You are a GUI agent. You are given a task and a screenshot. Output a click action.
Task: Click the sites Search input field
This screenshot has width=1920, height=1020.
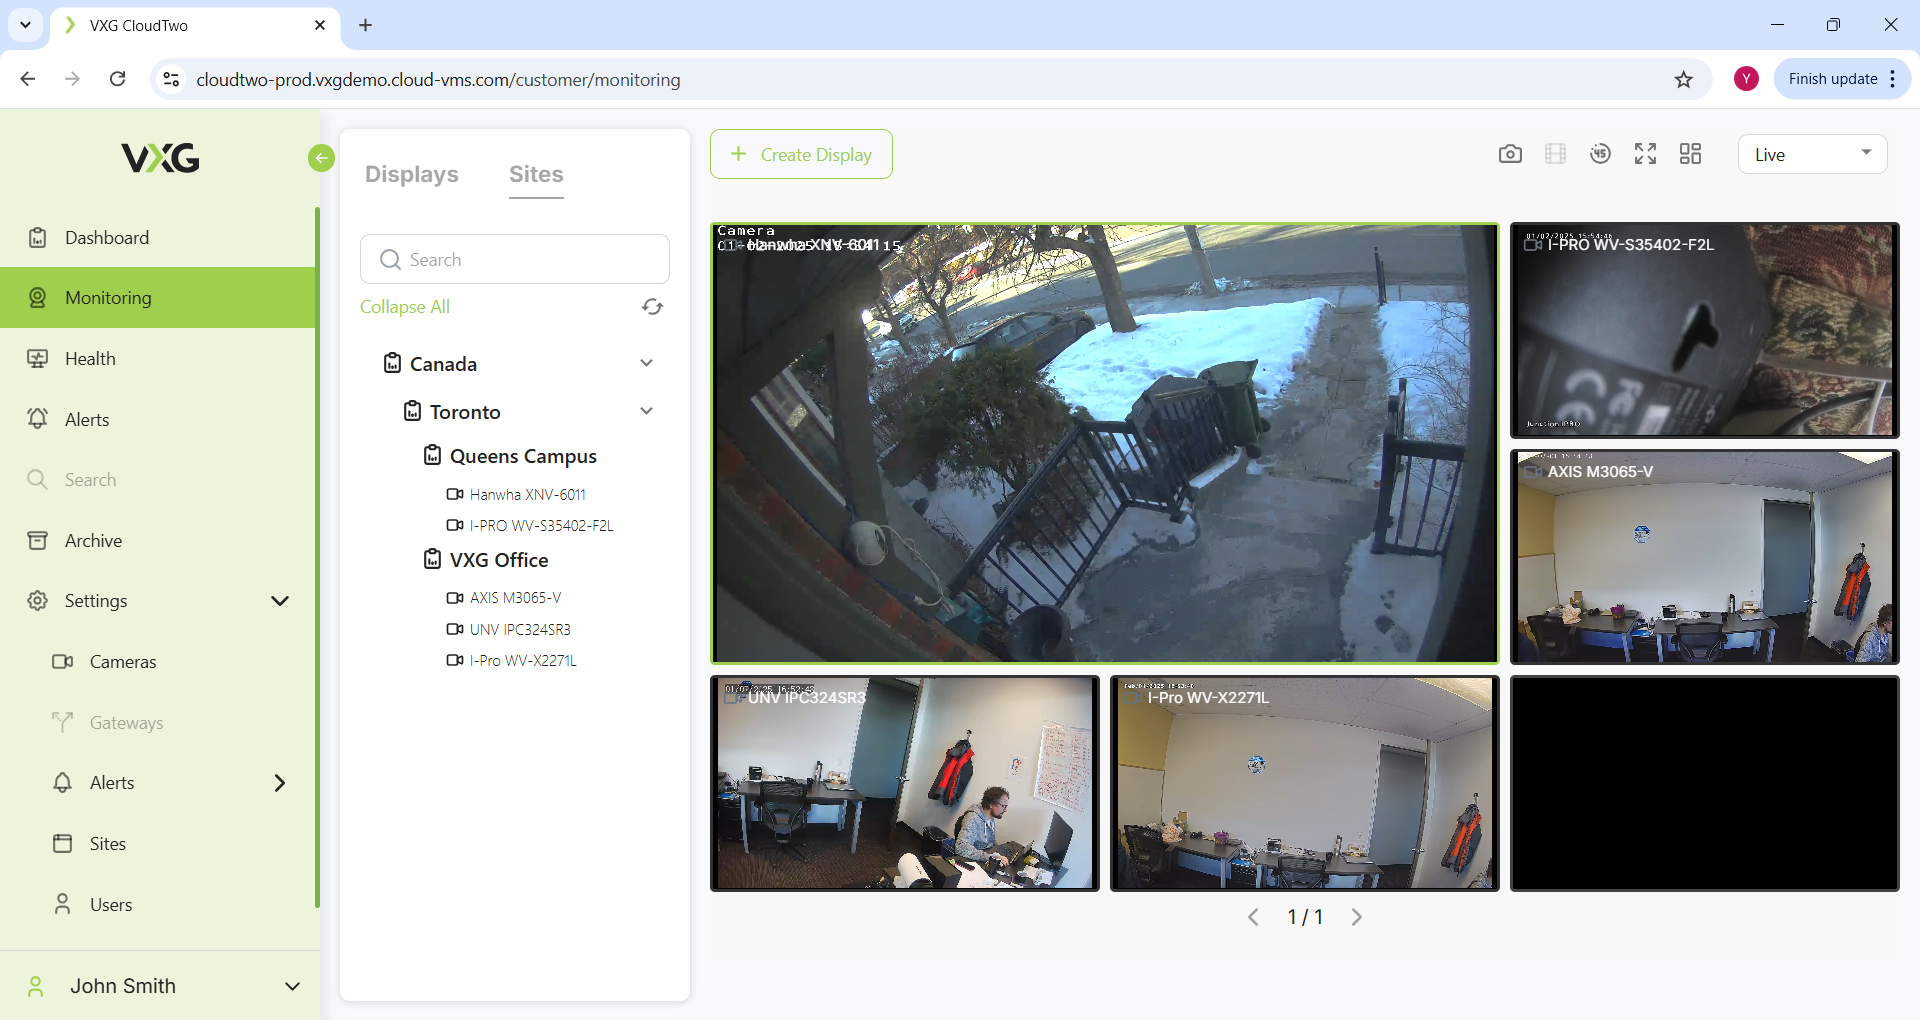pyautogui.click(x=515, y=260)
